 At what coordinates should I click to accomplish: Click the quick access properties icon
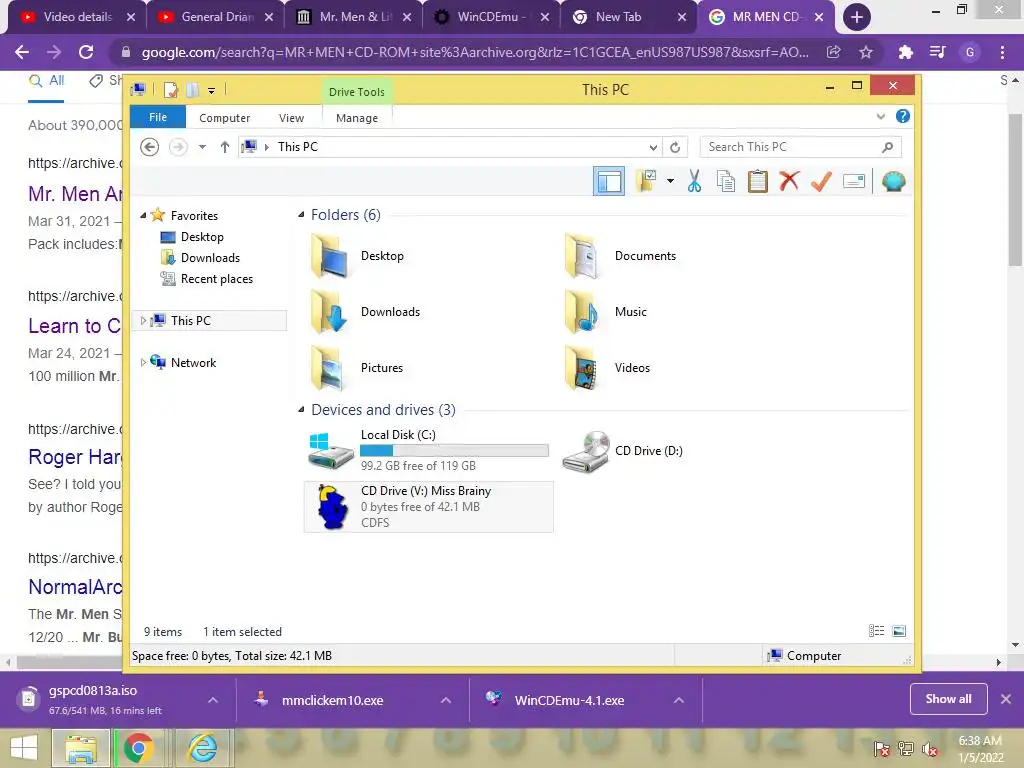pos(170,90)
